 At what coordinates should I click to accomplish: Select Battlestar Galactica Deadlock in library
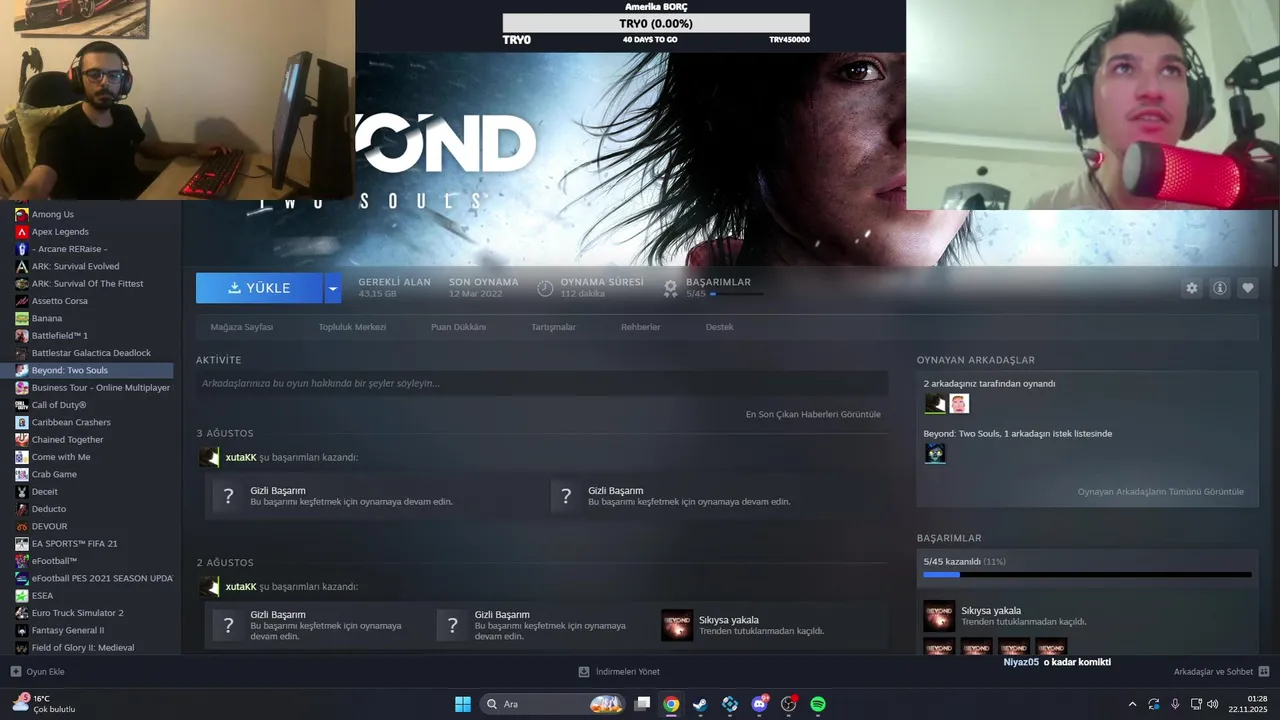tap(90, 353)
